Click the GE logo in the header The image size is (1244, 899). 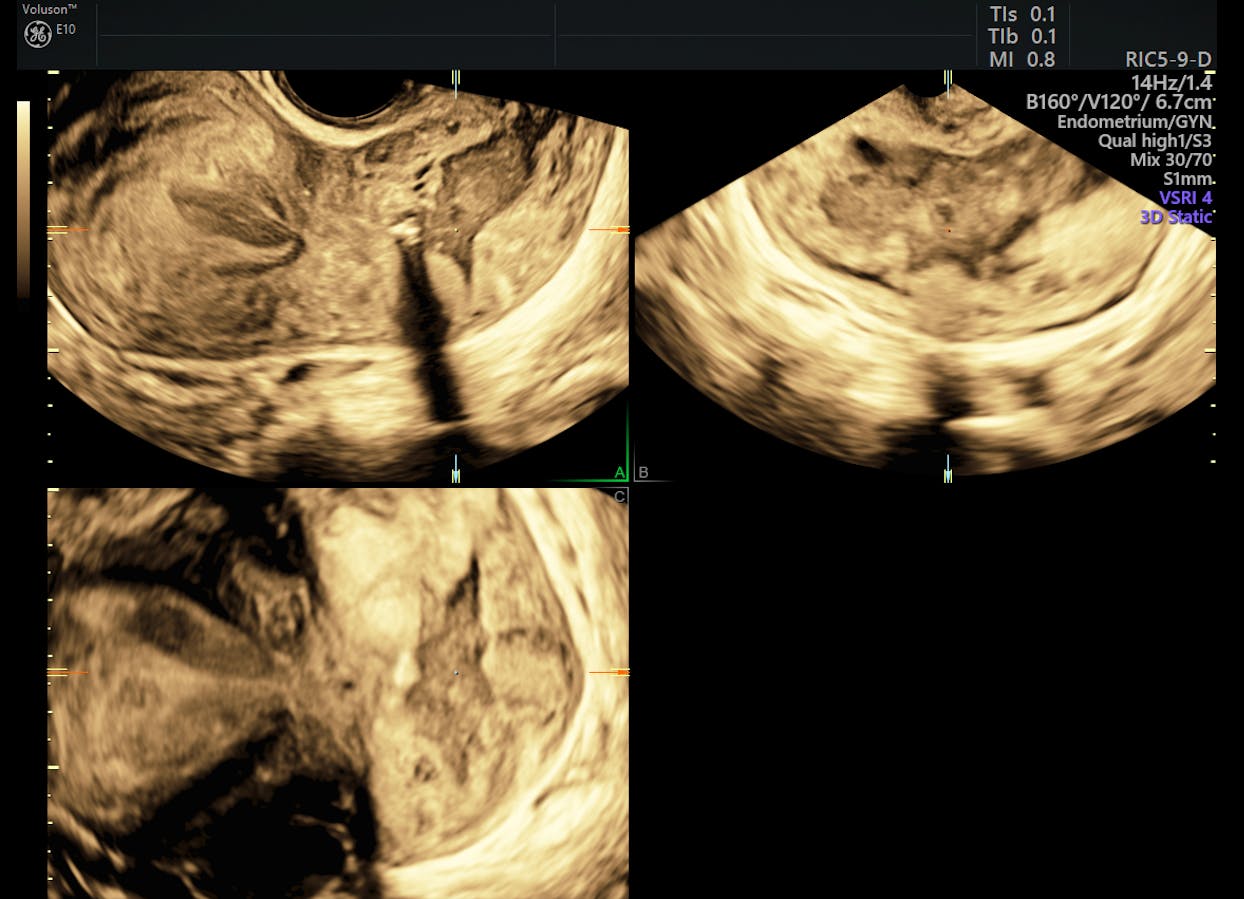click(37, 36)
